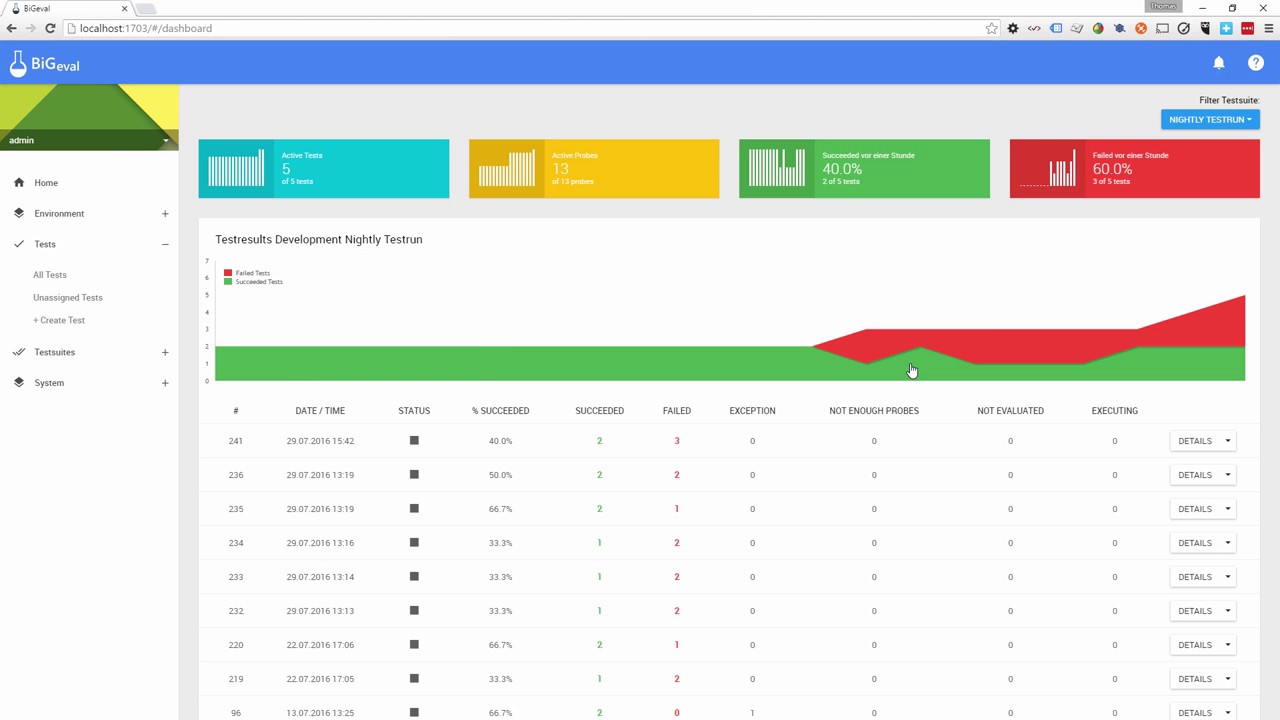Click date 13.07.2016 13:25 cell
Screen dimensions: 1280x720
pos(320,713)
